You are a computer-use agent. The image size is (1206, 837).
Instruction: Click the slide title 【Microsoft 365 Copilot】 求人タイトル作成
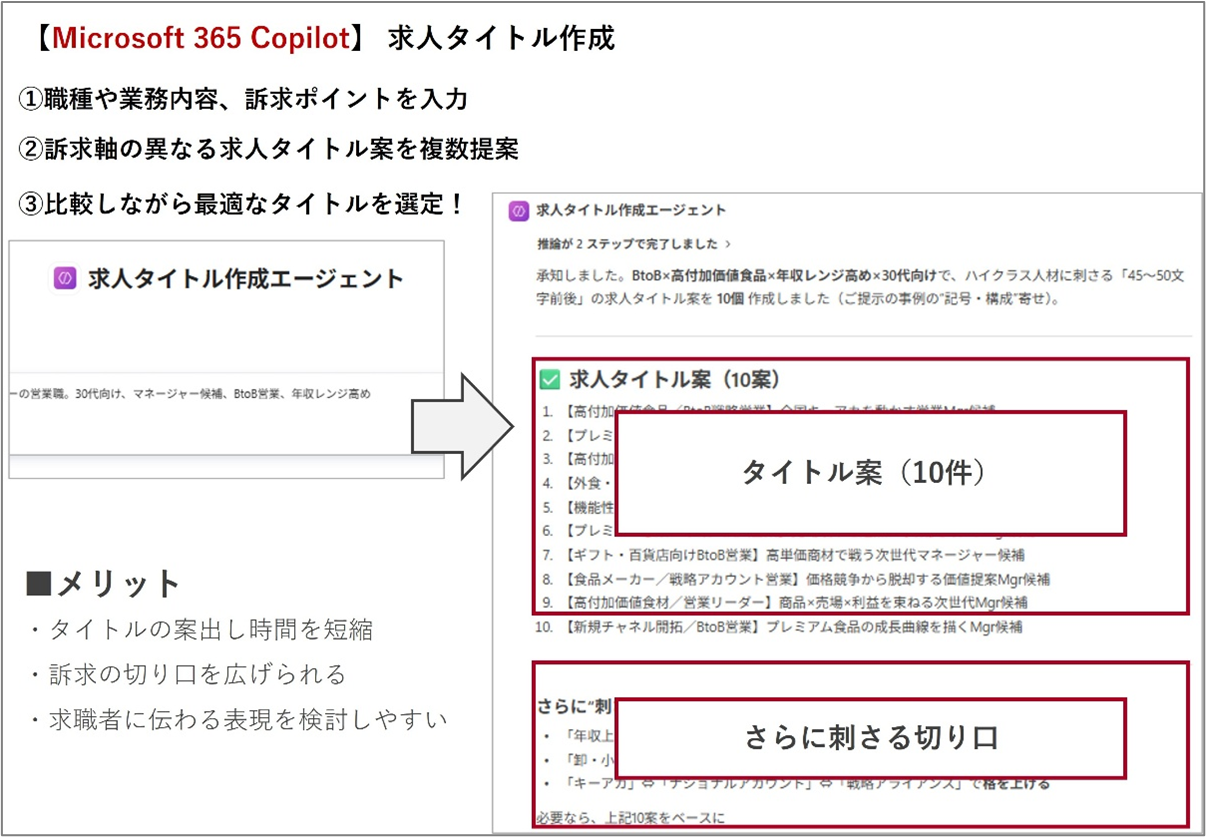click(x=322, y=38)
